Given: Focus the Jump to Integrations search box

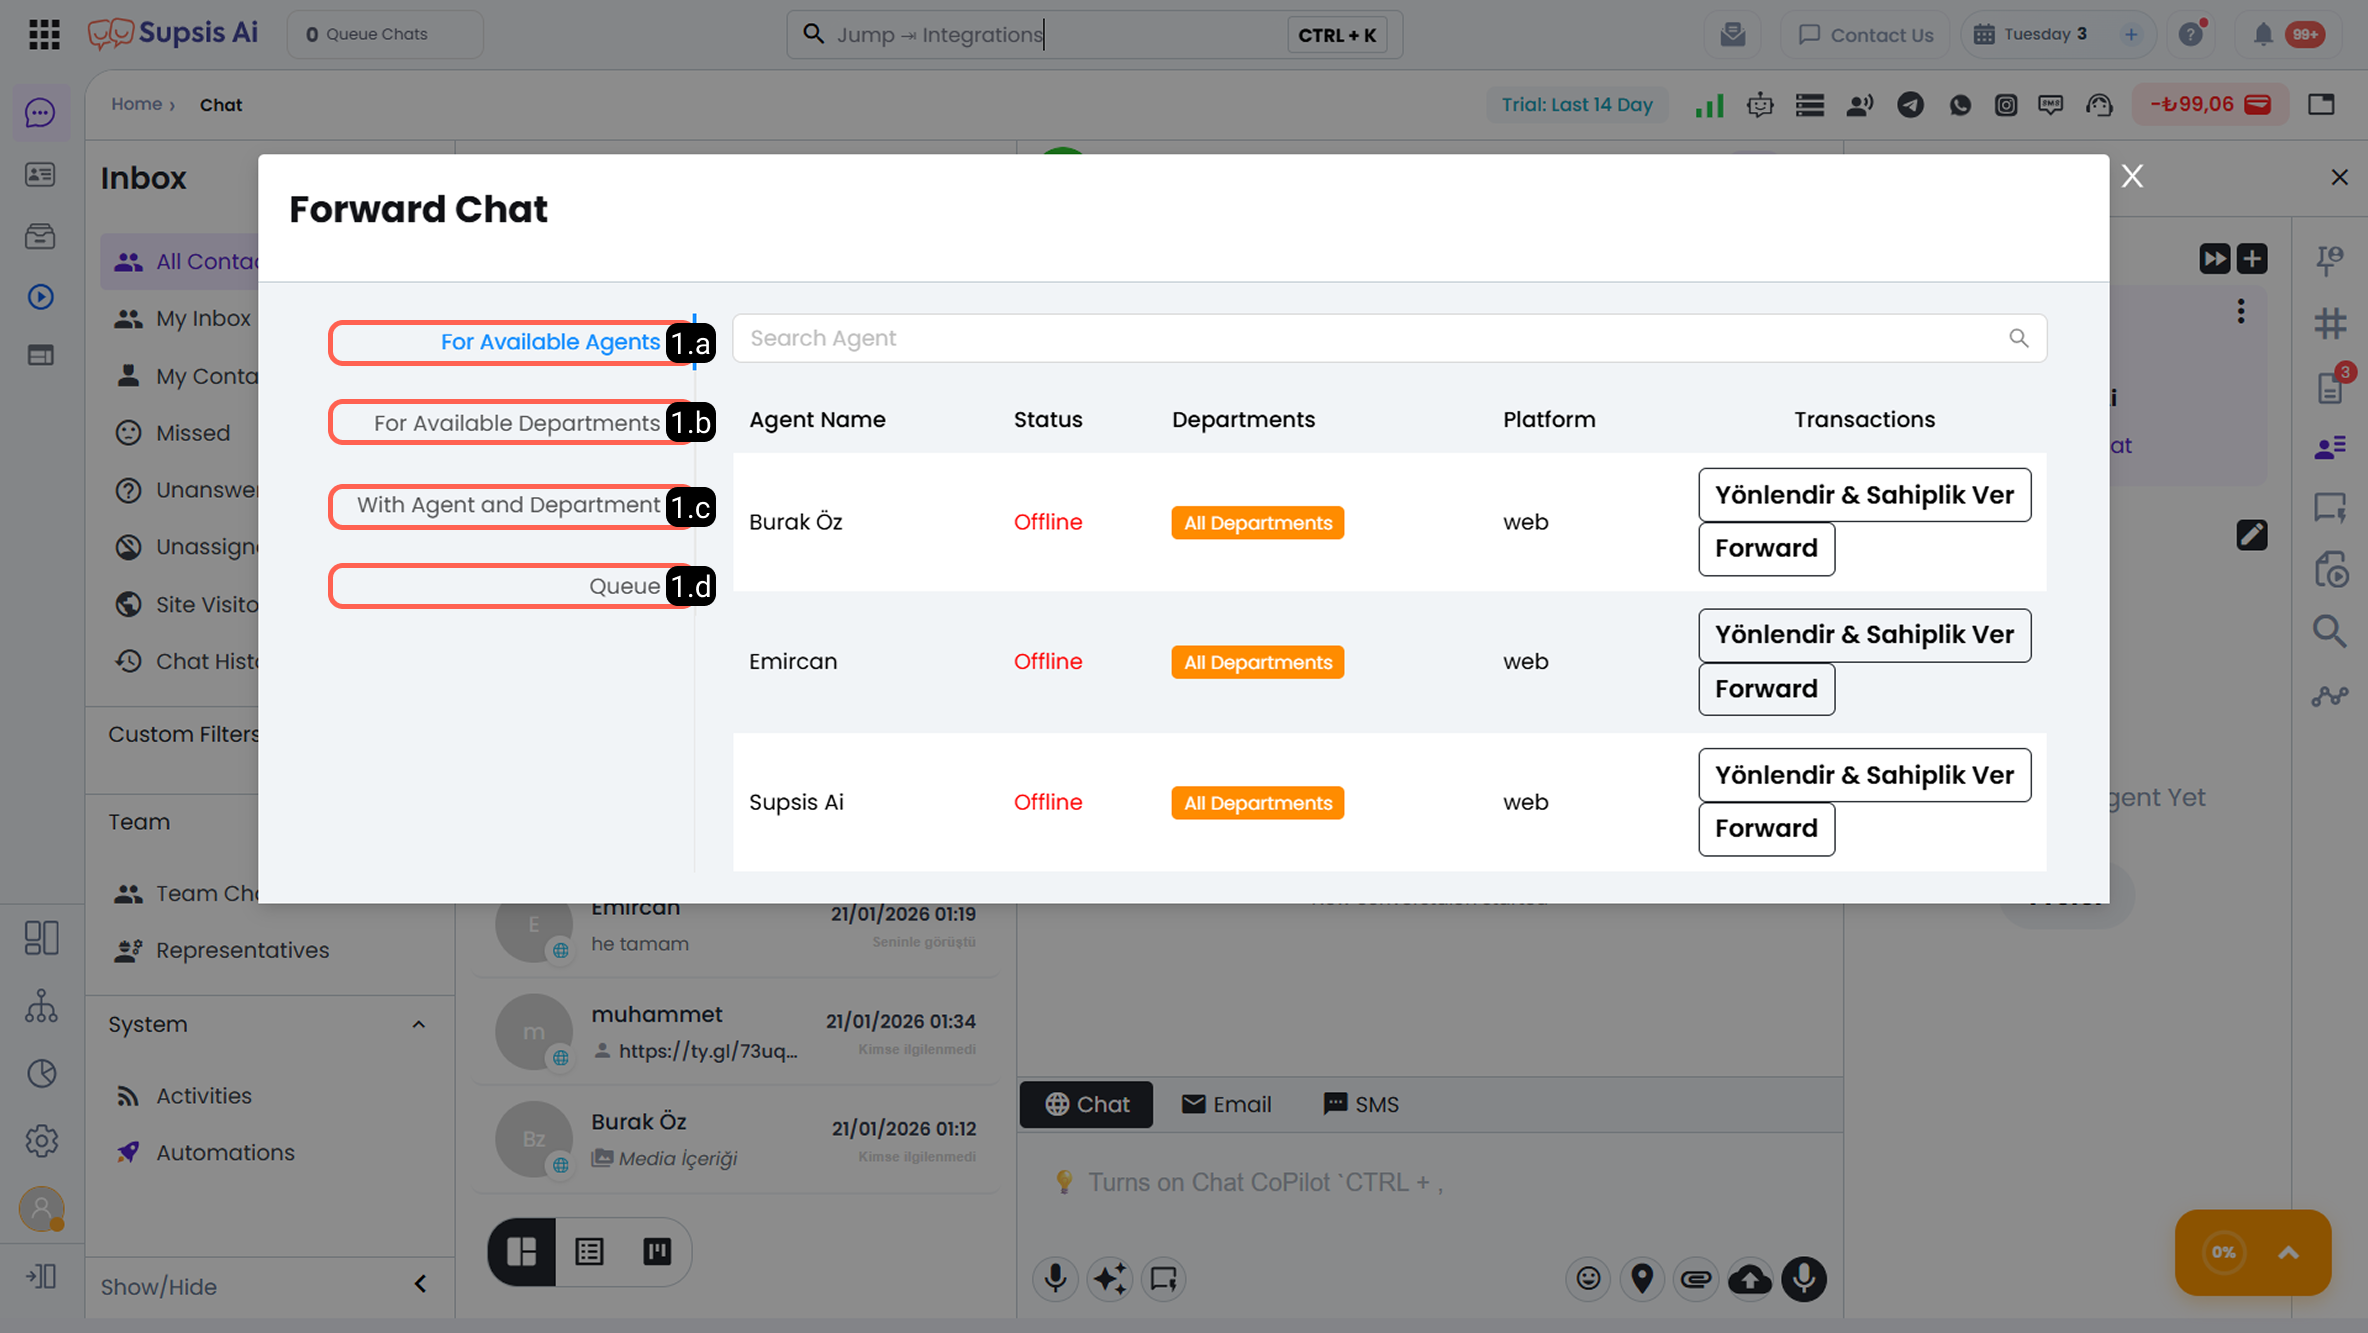Looking at the screenshot, I should point(1094,34).
